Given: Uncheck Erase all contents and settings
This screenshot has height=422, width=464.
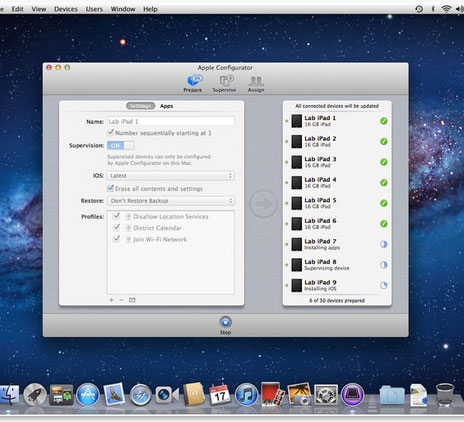Looking at the screenshot, I should (111, 188).
